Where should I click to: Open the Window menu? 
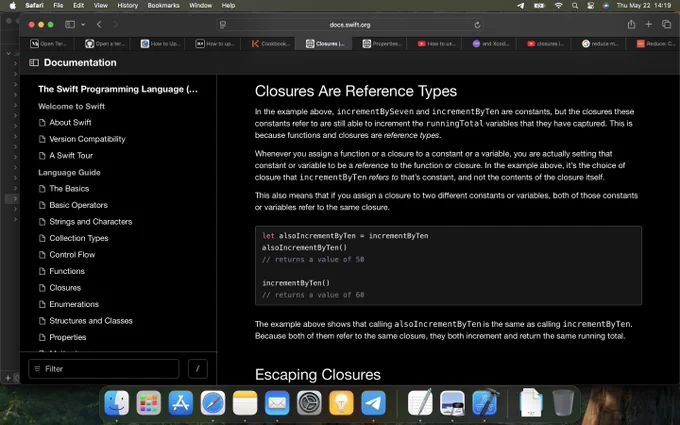click(200, 6)
